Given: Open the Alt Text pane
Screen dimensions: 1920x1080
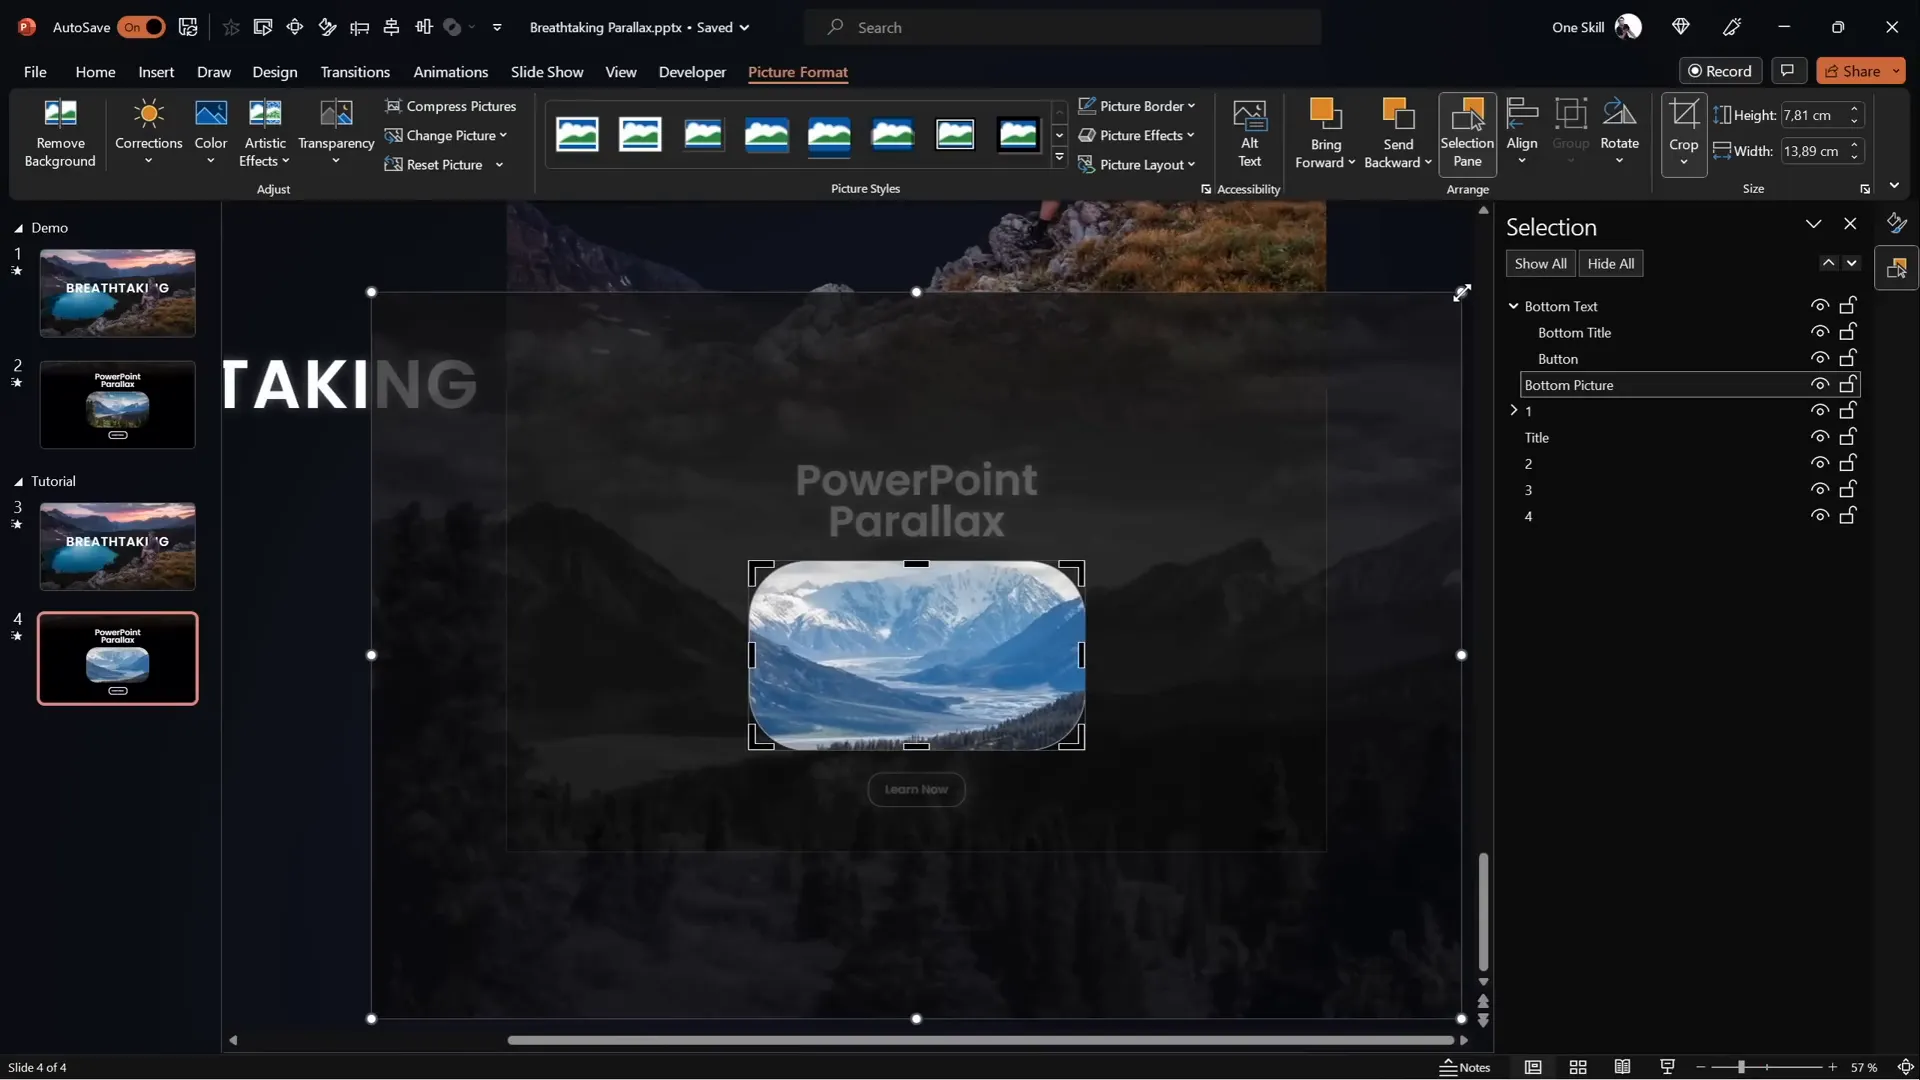Looking at the screenshot, I should pos(1250,132).
